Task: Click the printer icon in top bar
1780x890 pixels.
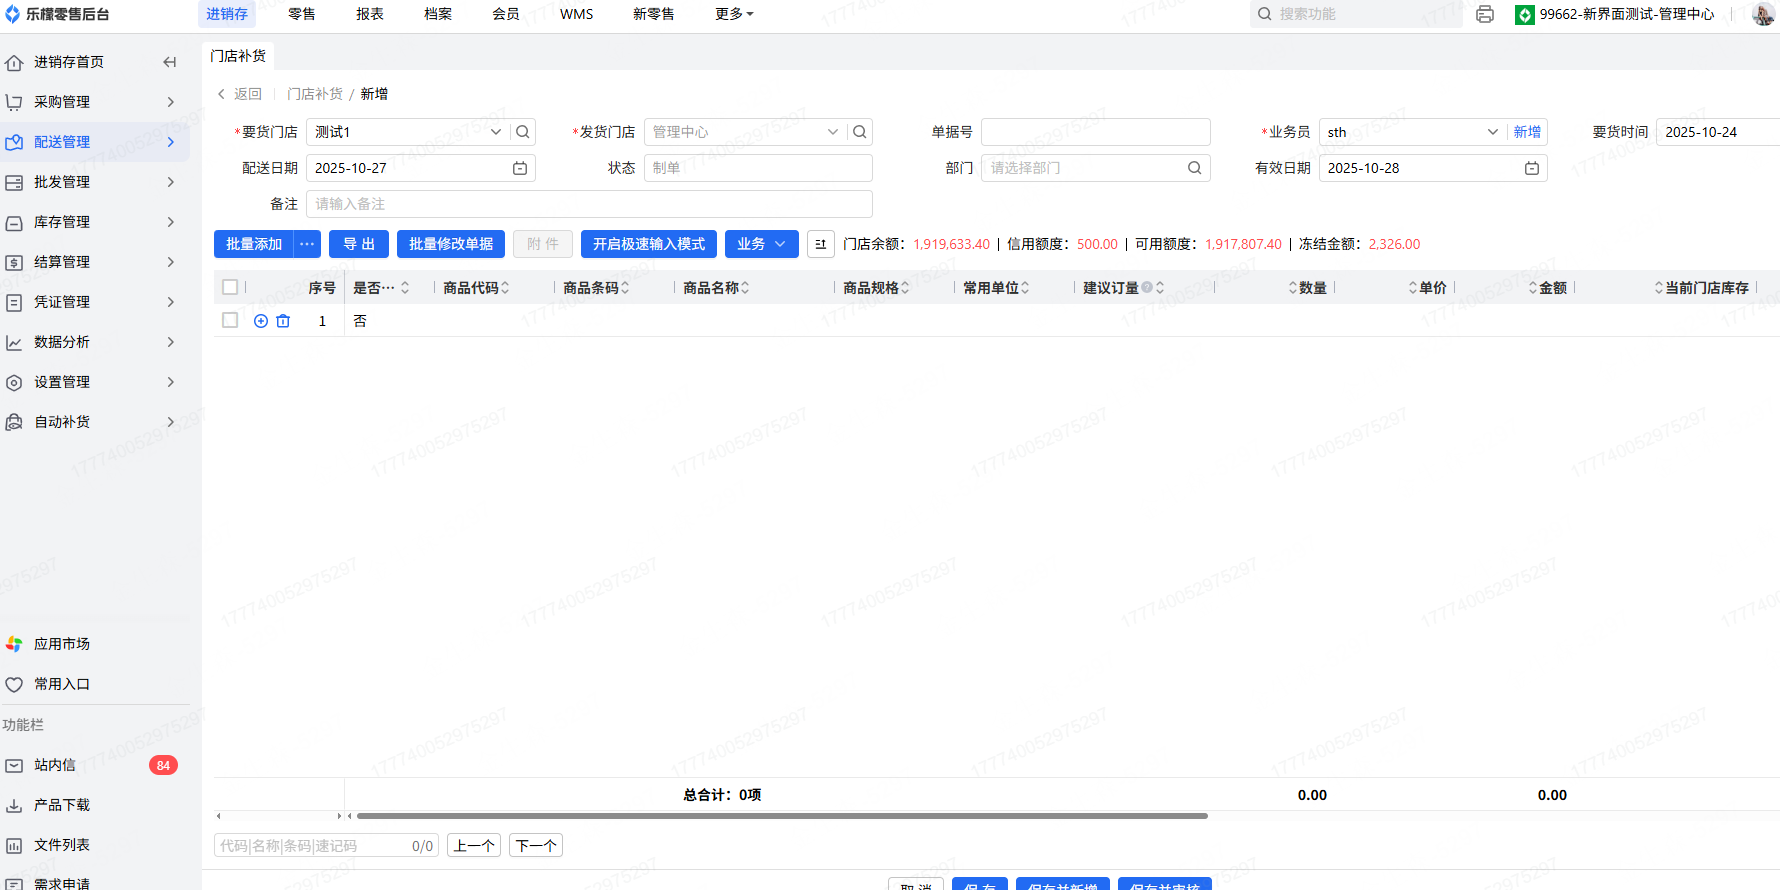Action: [1485, 14]
